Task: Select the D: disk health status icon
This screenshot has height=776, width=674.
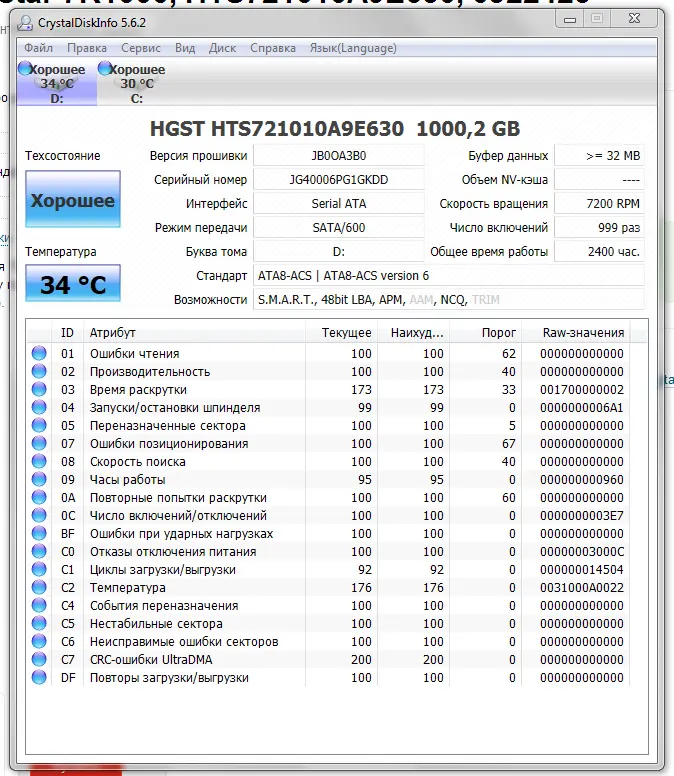Action: point(25,69)
